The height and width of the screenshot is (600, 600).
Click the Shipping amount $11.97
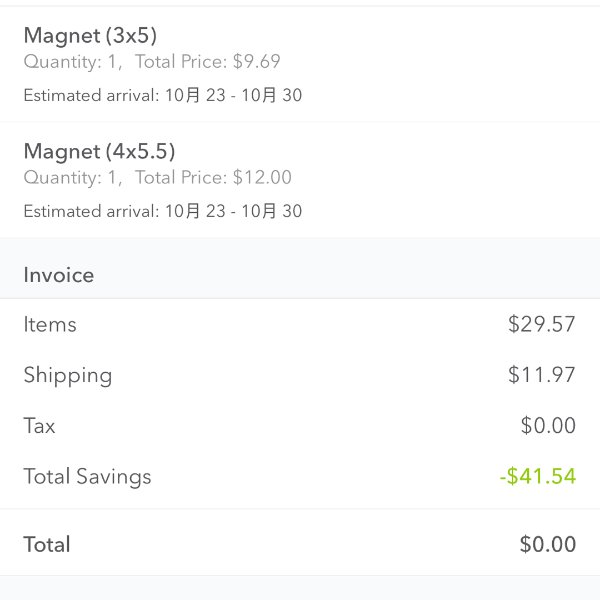[x=541, y=375]
